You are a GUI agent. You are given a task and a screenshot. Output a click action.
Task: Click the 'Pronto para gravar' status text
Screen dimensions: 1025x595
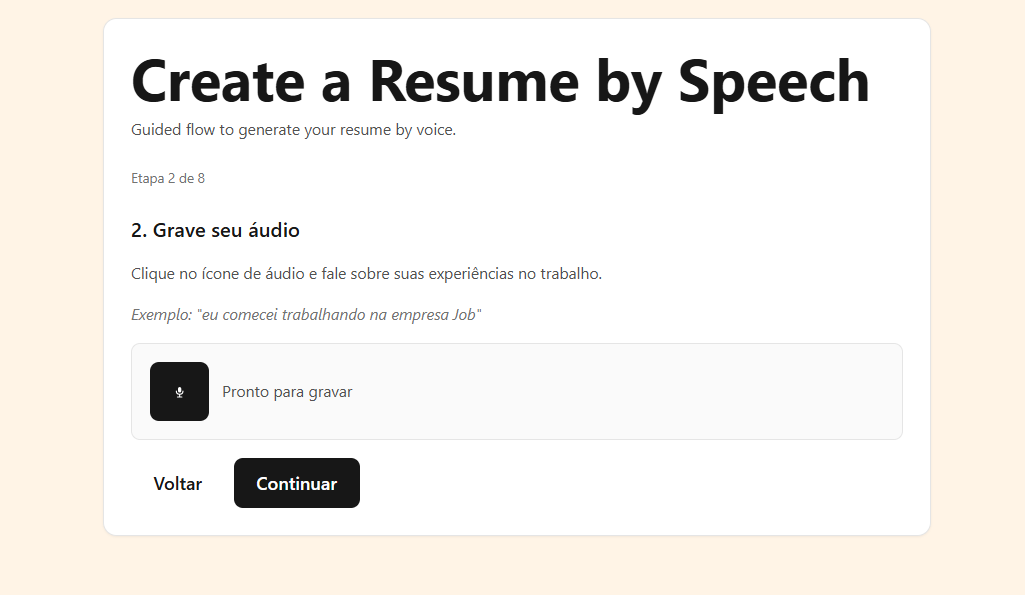(287, 391)
